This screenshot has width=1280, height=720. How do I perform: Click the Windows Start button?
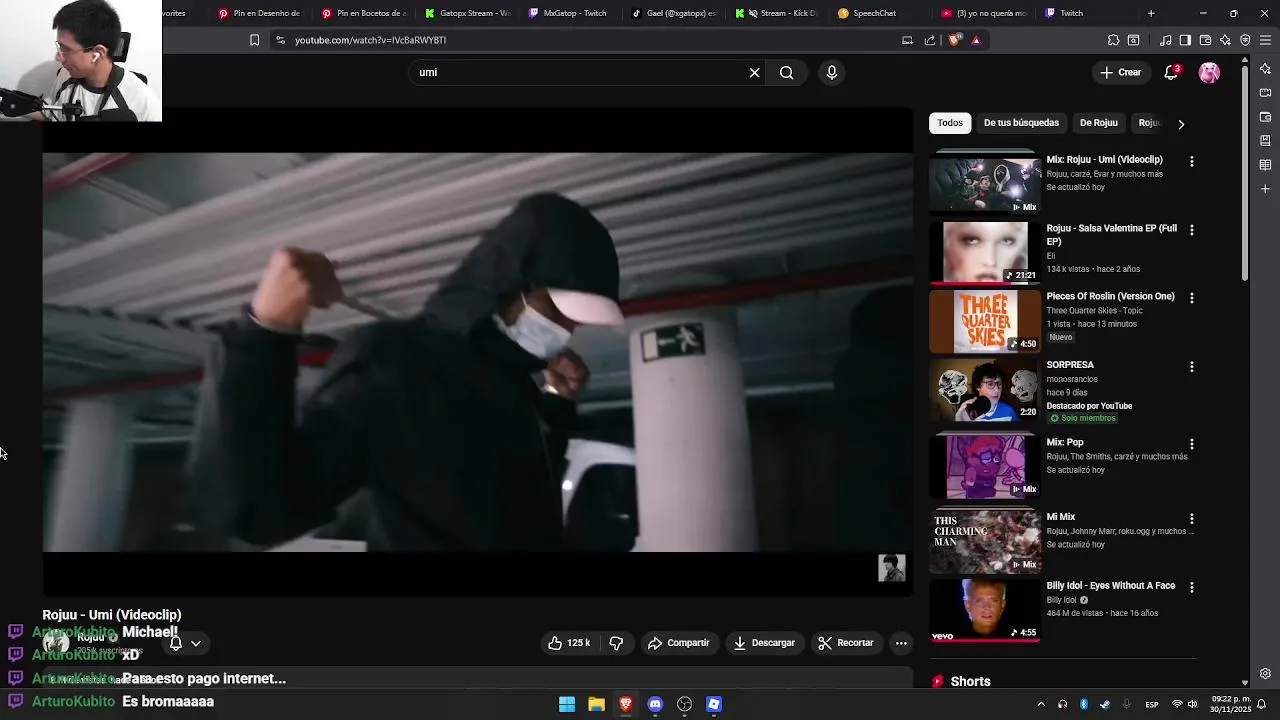pos(567,704)
